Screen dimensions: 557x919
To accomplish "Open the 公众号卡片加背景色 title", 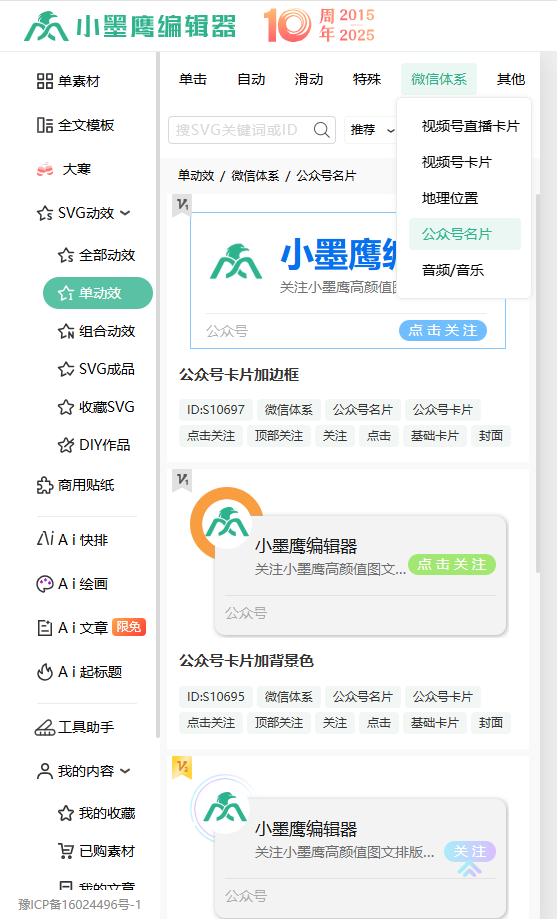I will pyautogui.click(x=246, y=661).
